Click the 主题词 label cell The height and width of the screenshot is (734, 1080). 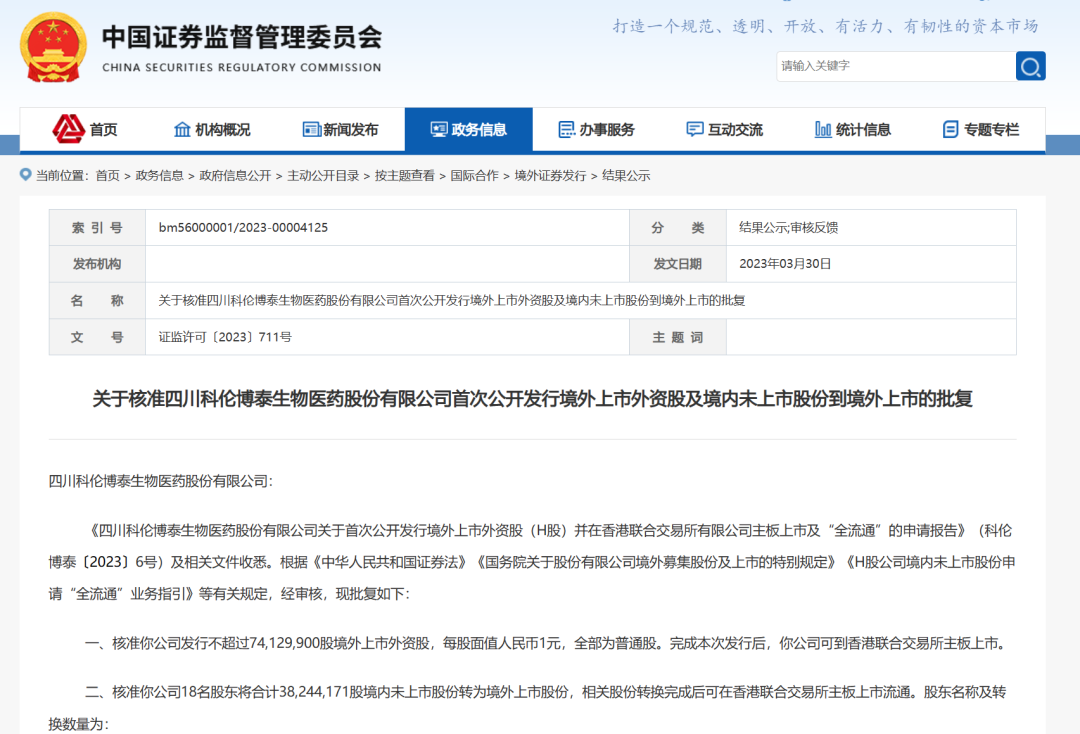pos(678,337)
